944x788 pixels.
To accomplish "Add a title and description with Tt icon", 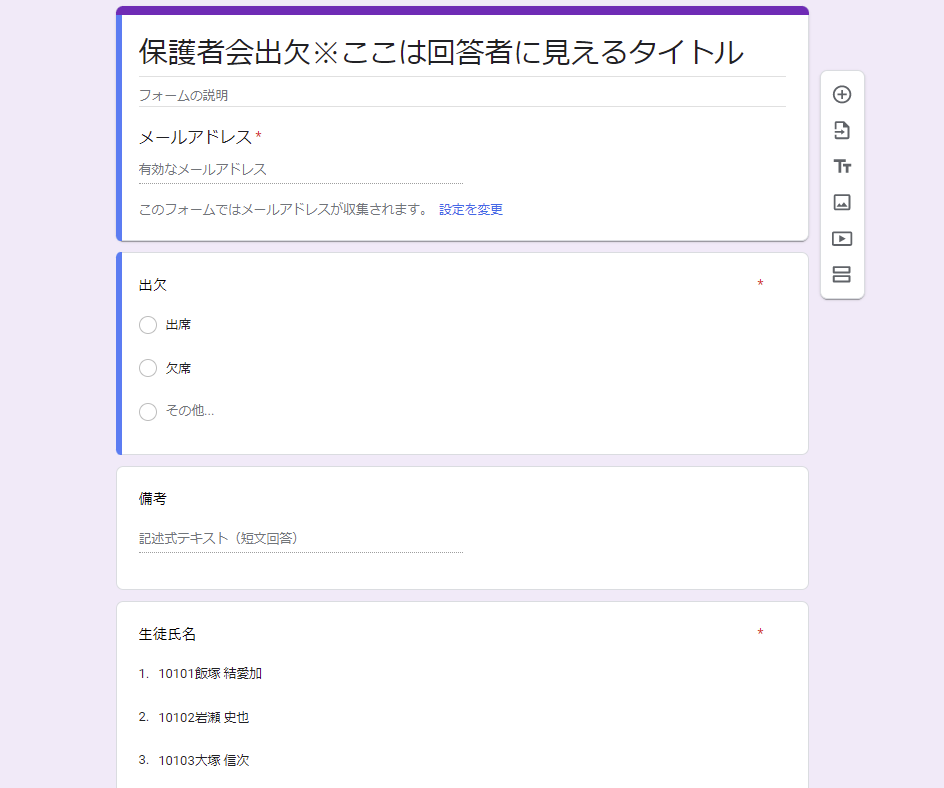I will [842, 166].
